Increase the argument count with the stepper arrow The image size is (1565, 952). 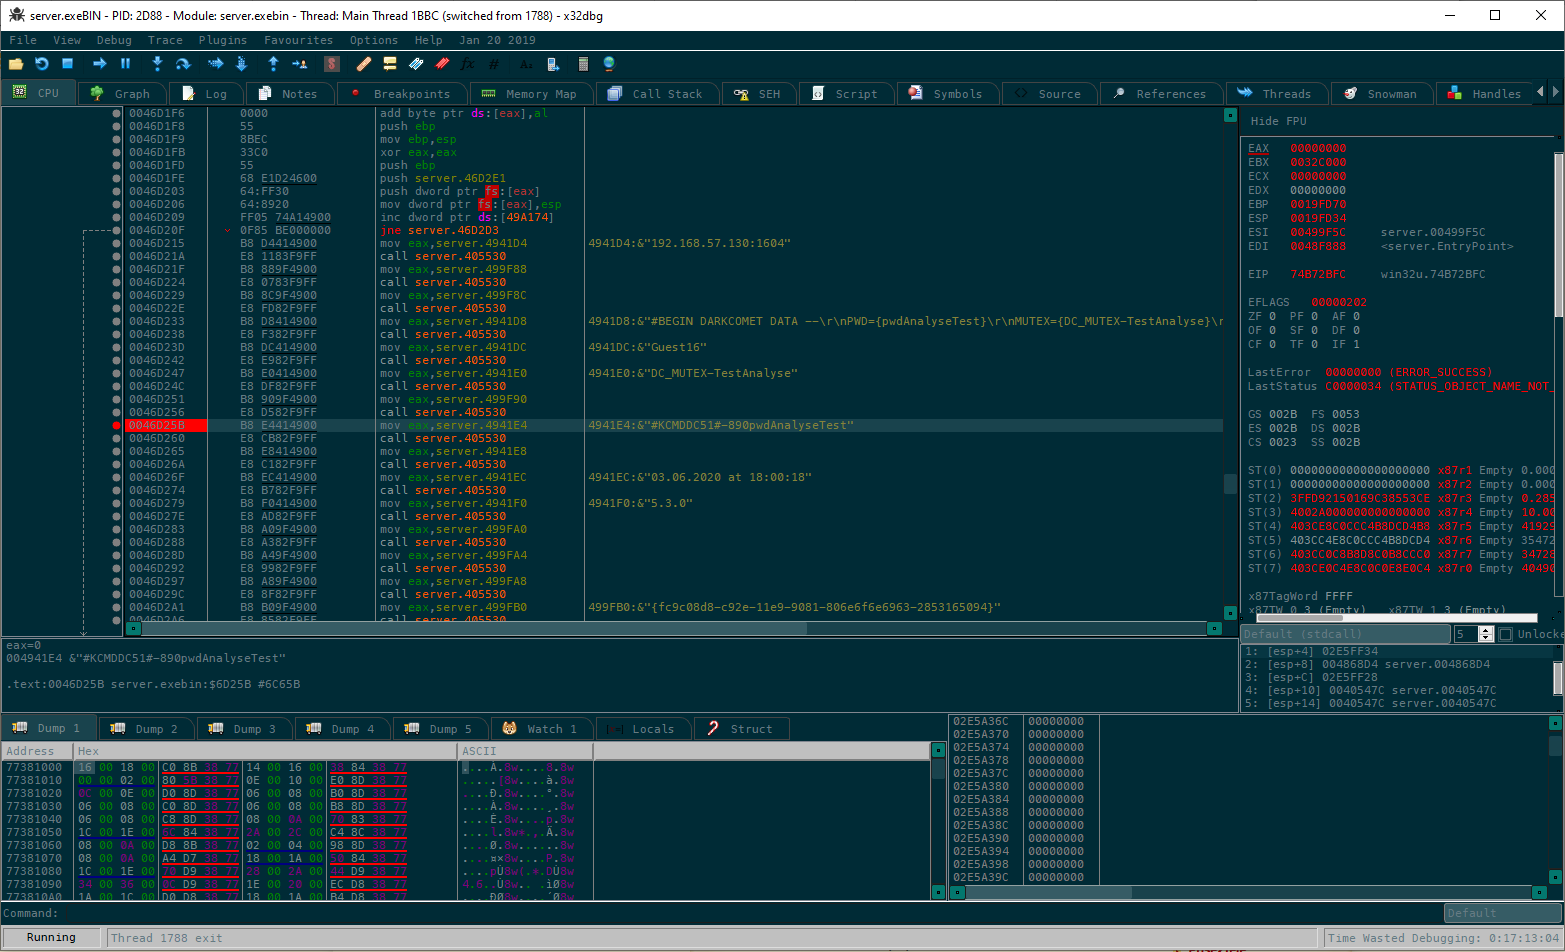pos(1487,629)
